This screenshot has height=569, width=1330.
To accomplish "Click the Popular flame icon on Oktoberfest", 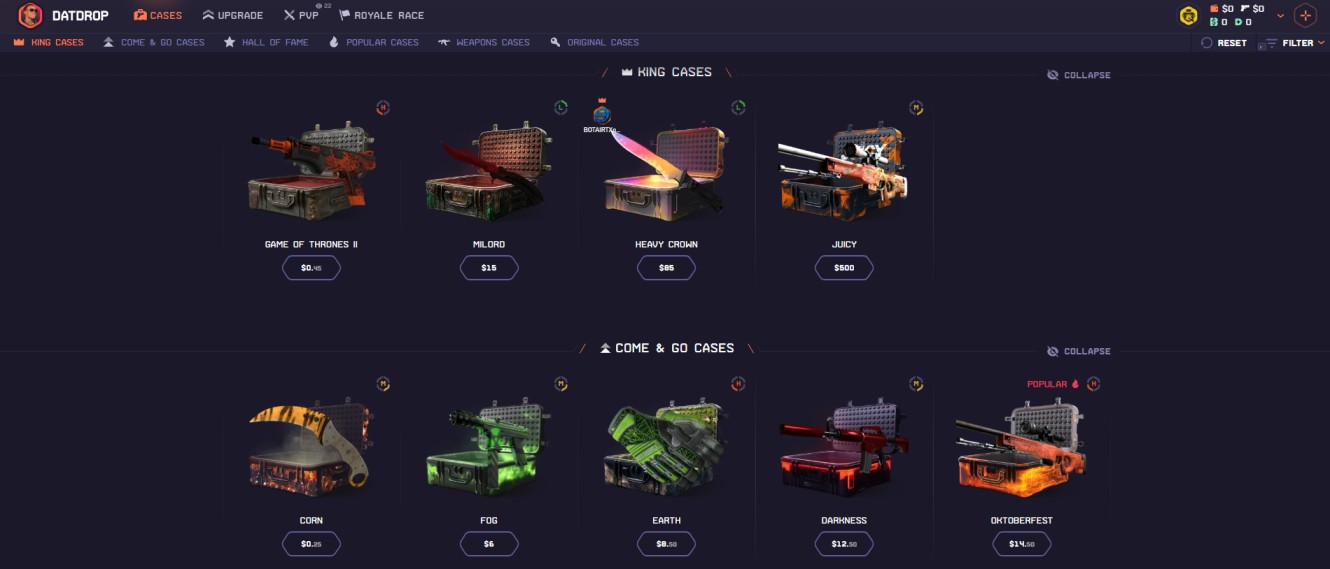I will (x=1076, y=384).
